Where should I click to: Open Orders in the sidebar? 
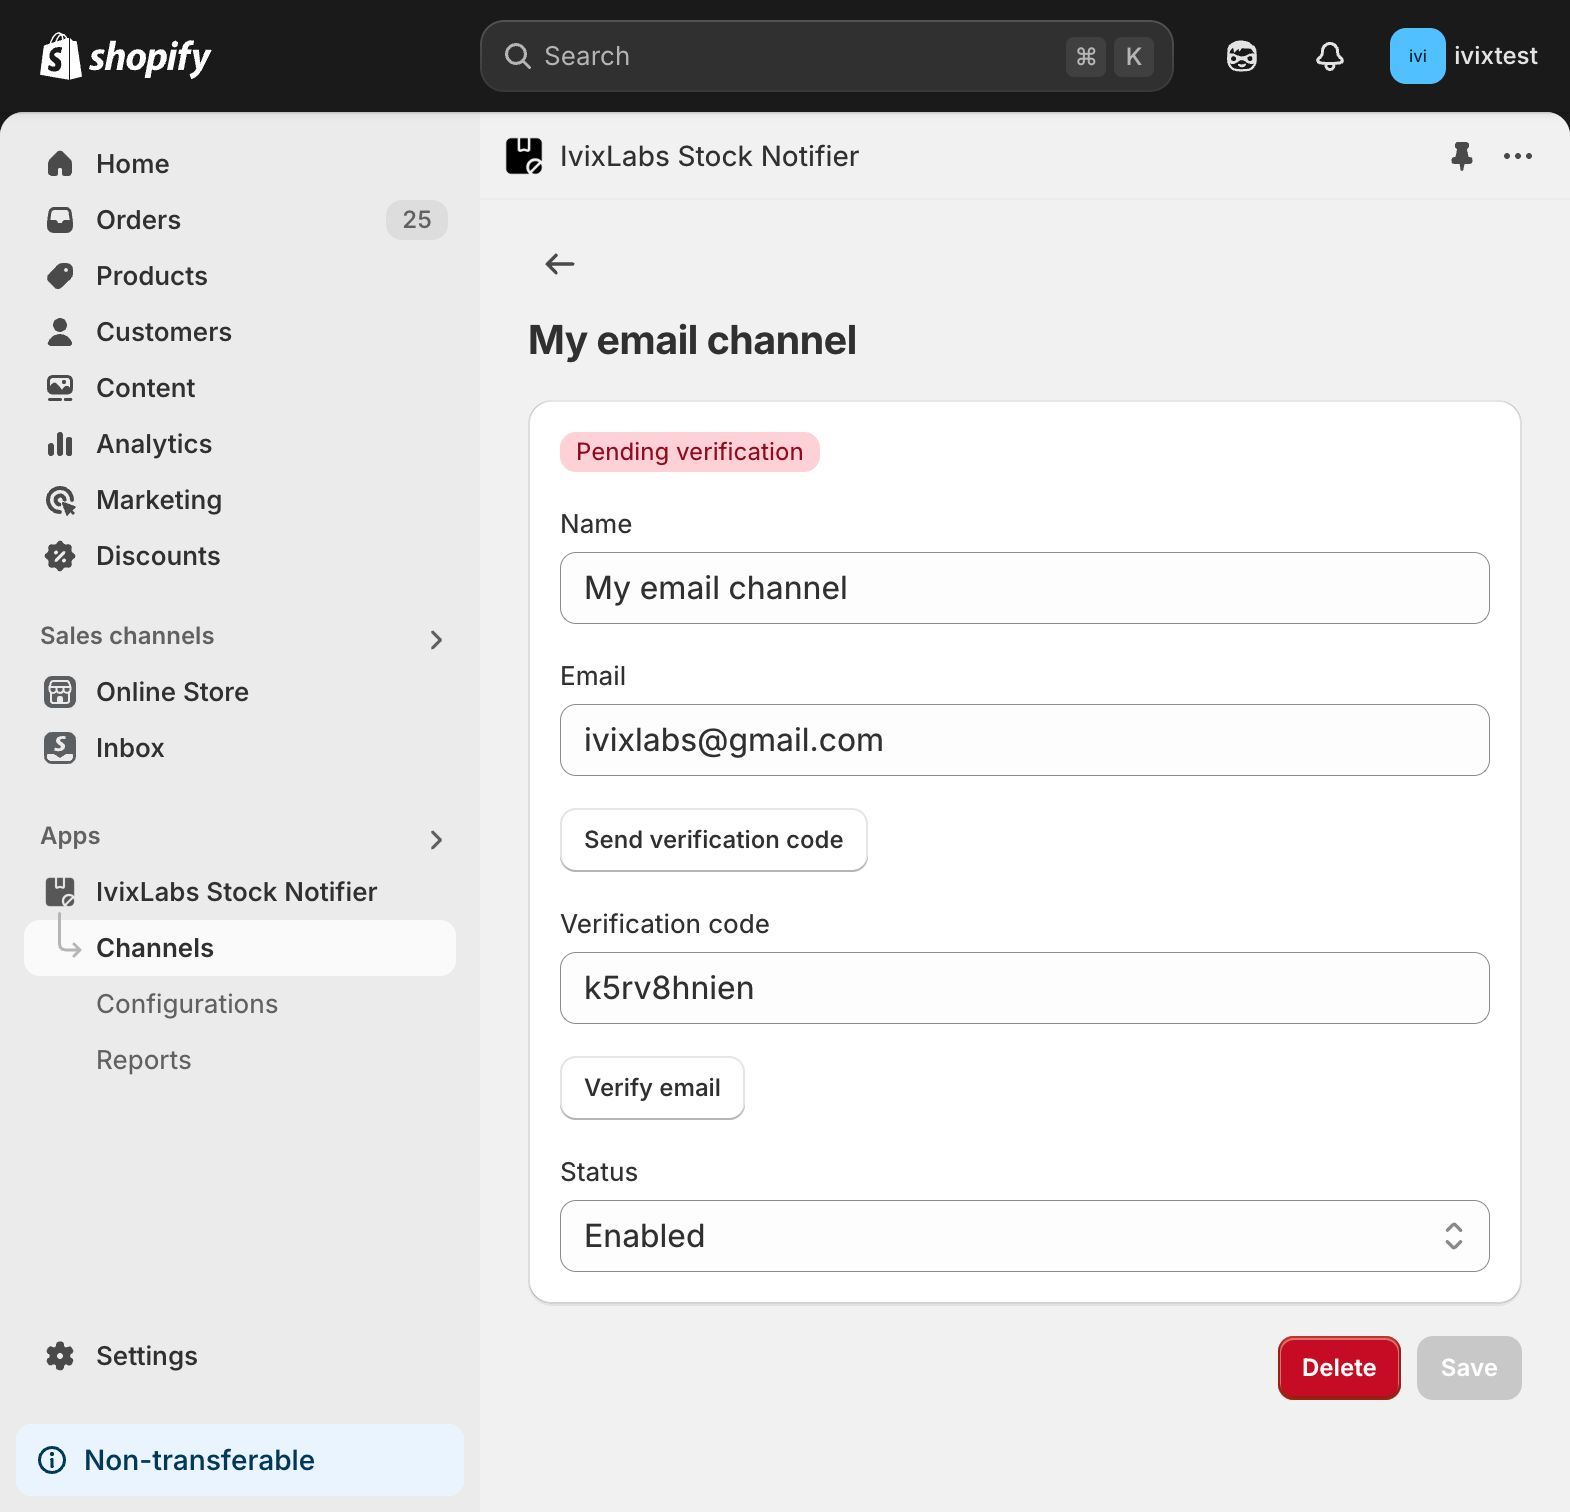(x=240, y=220)
